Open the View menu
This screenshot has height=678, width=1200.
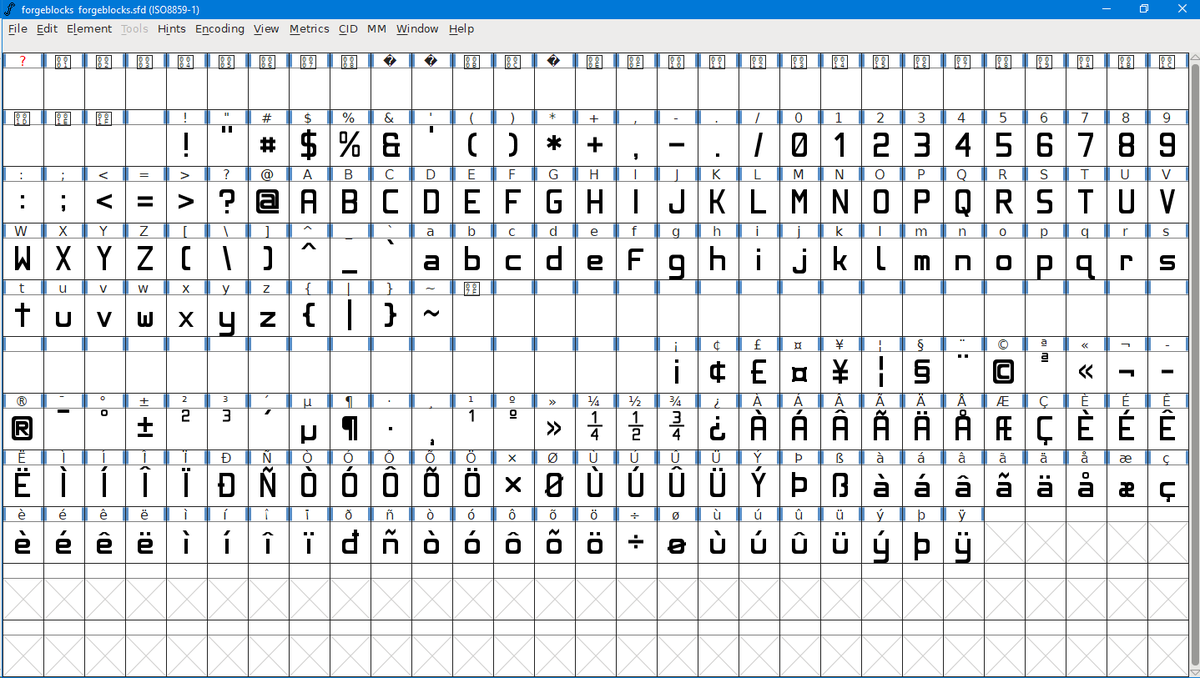[x=266, y=29]
